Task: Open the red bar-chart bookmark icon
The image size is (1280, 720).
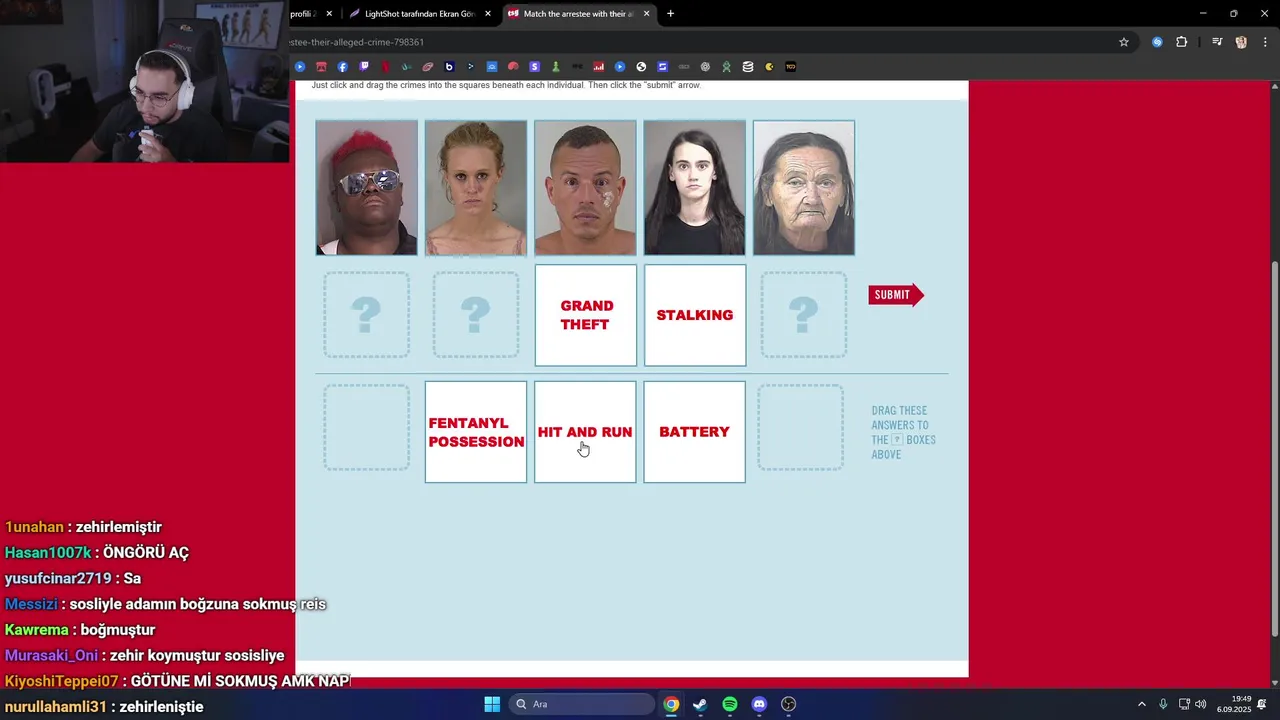Action: (598, 67)
